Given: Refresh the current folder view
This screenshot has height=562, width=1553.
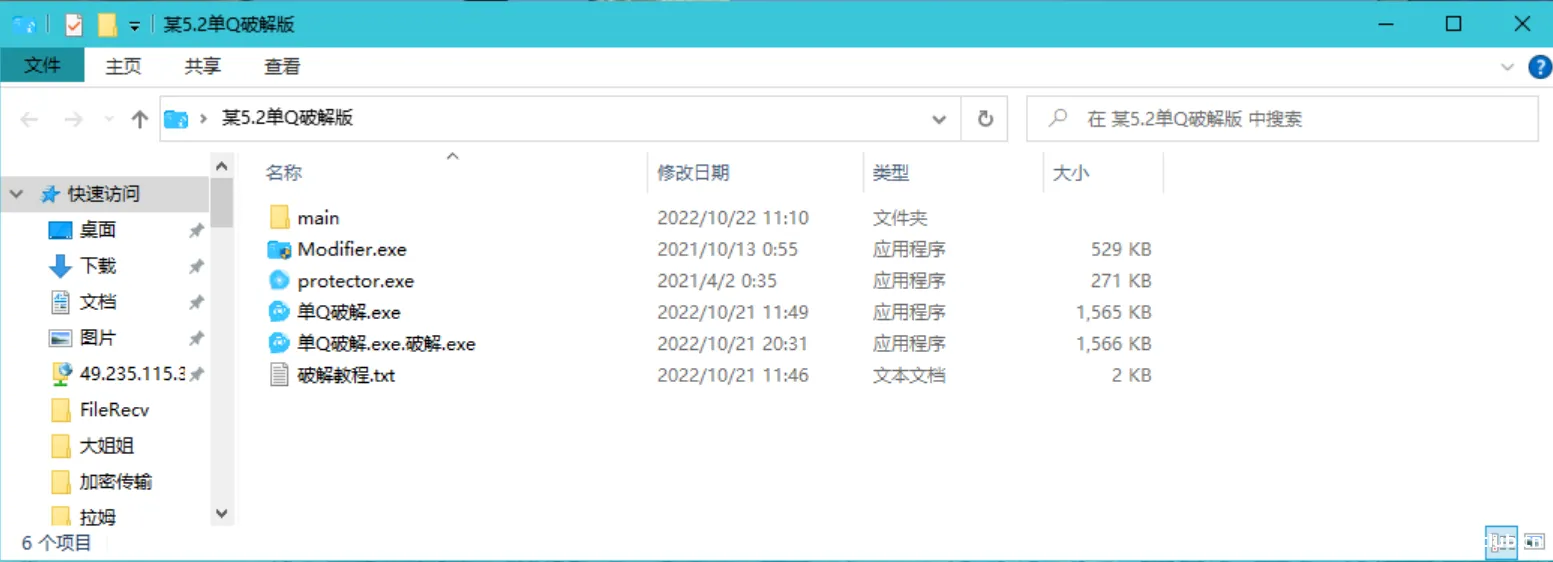Looking at the screenshot, I should tap(985, 119).
